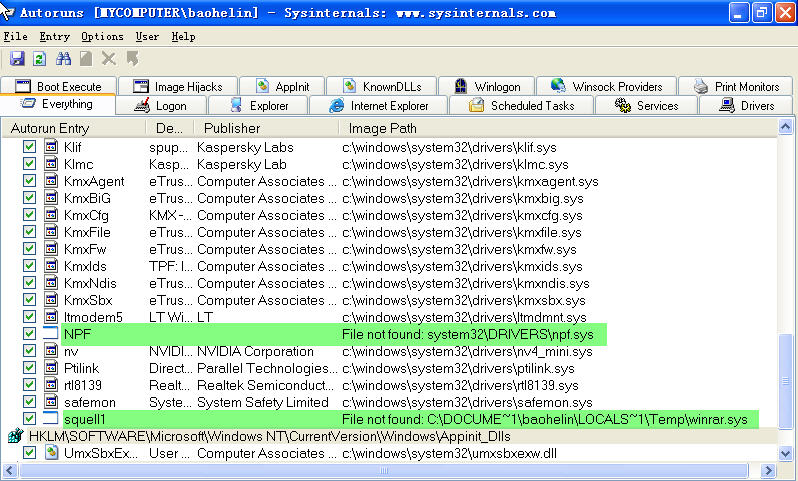The height and width of the screenshot is (481, 798).
Task: Click the vertical scrollbar down arrow
Action: [785, 452]
